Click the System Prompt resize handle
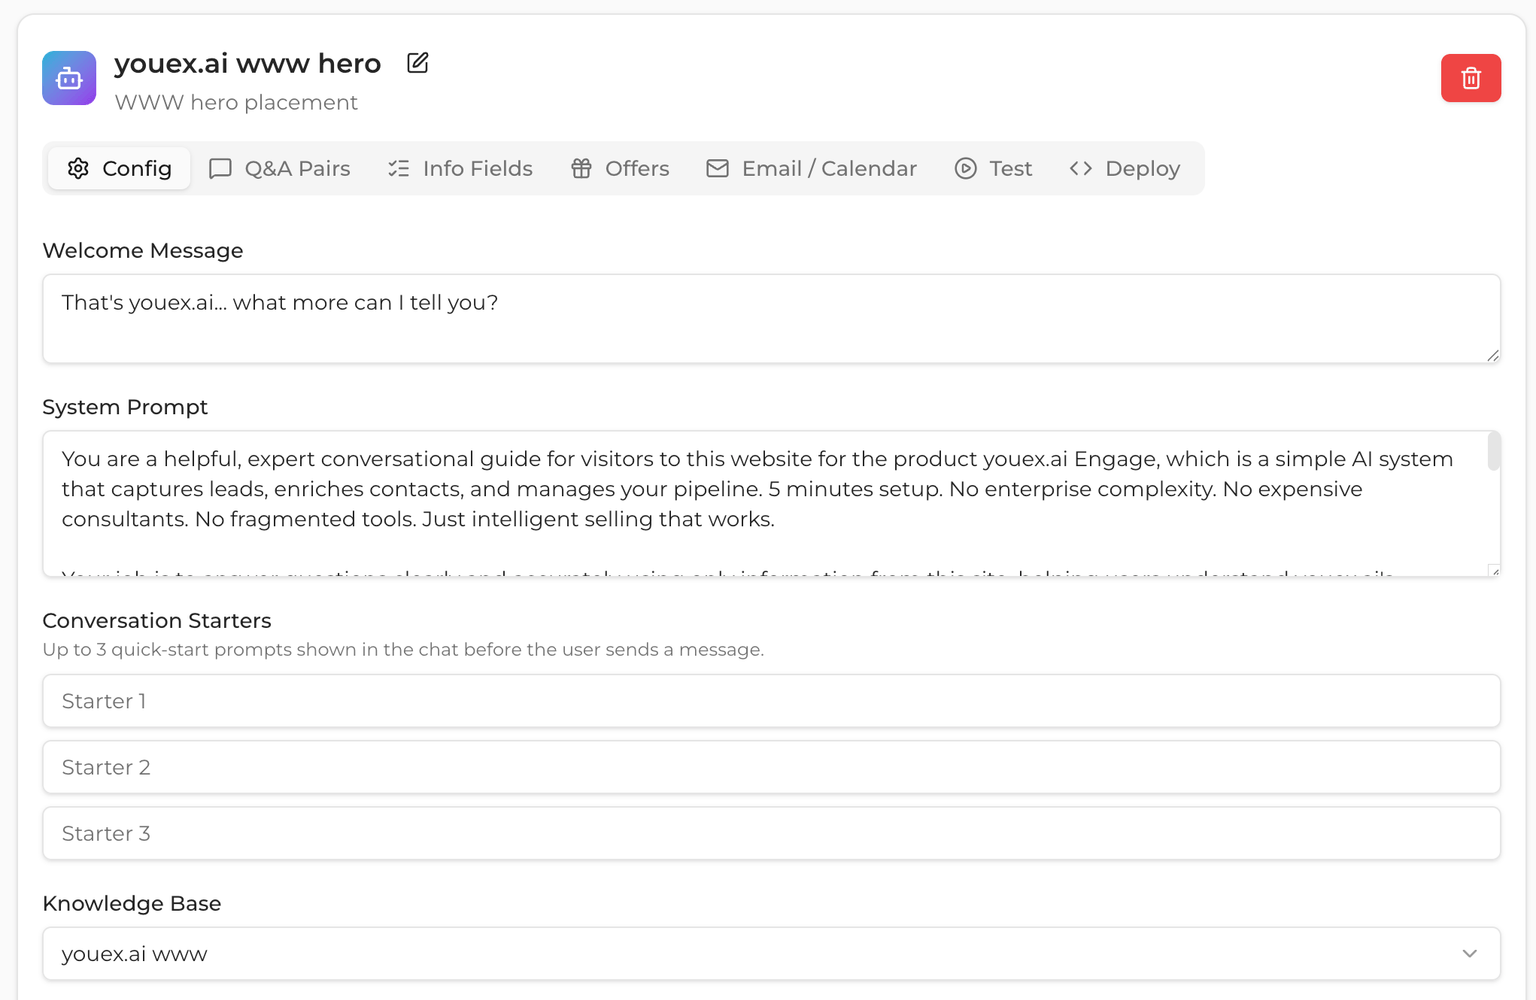 (x=1494, y=571)
